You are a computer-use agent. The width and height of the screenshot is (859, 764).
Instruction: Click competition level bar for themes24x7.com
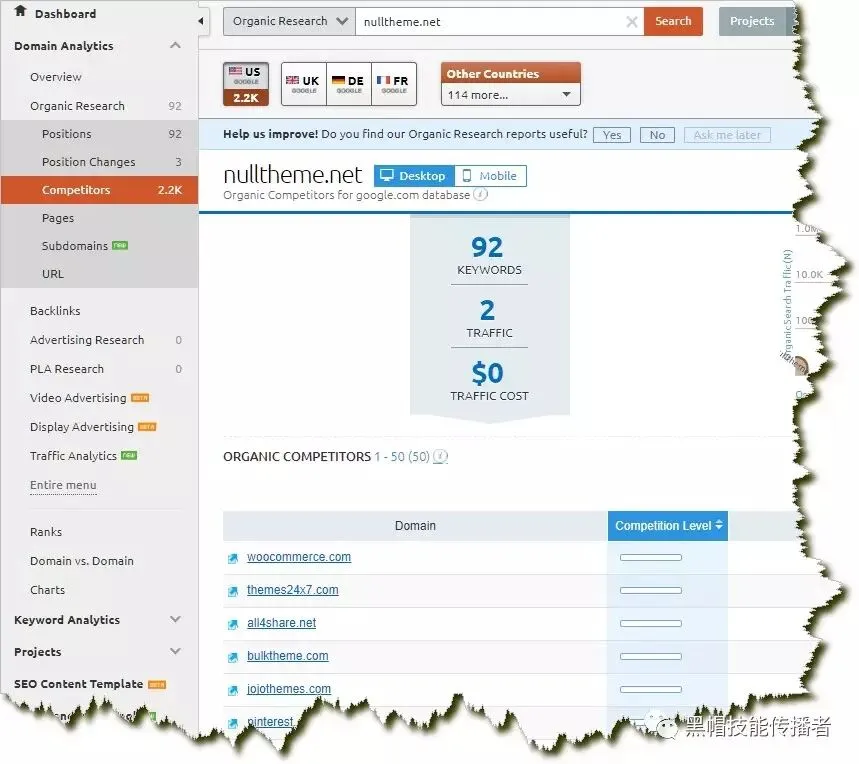651,590
